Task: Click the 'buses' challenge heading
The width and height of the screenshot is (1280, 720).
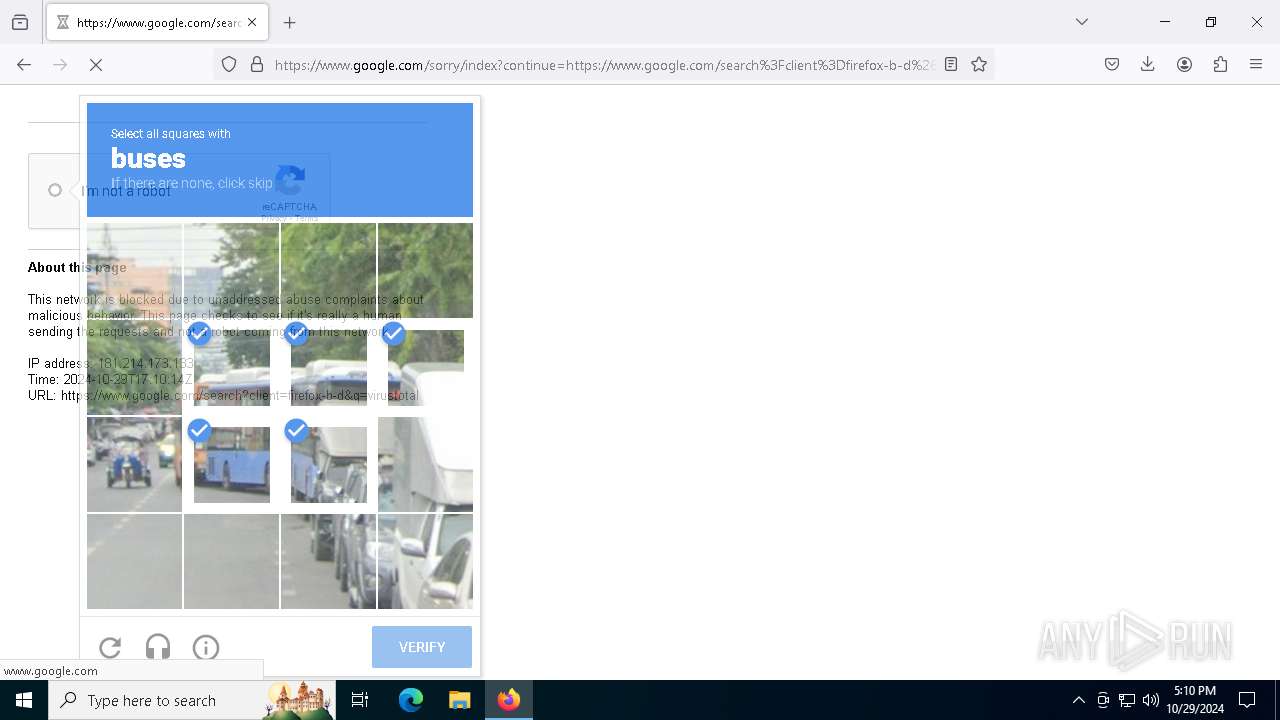Action: click(x=148, y=158)
